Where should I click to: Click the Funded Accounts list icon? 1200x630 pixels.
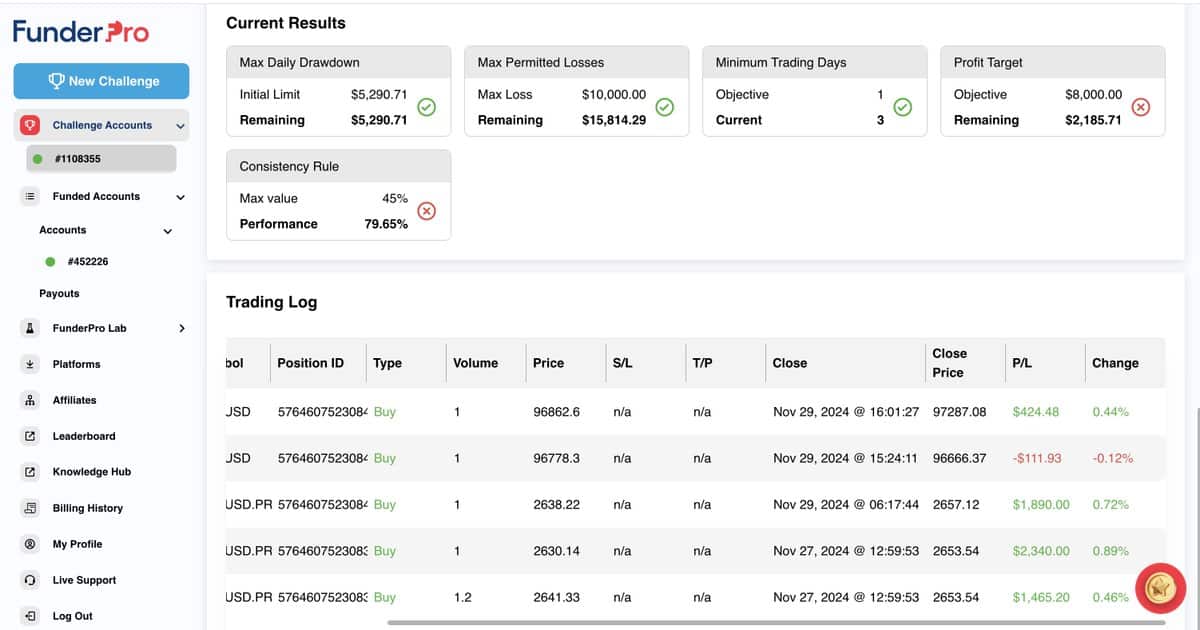coord(30,197)
